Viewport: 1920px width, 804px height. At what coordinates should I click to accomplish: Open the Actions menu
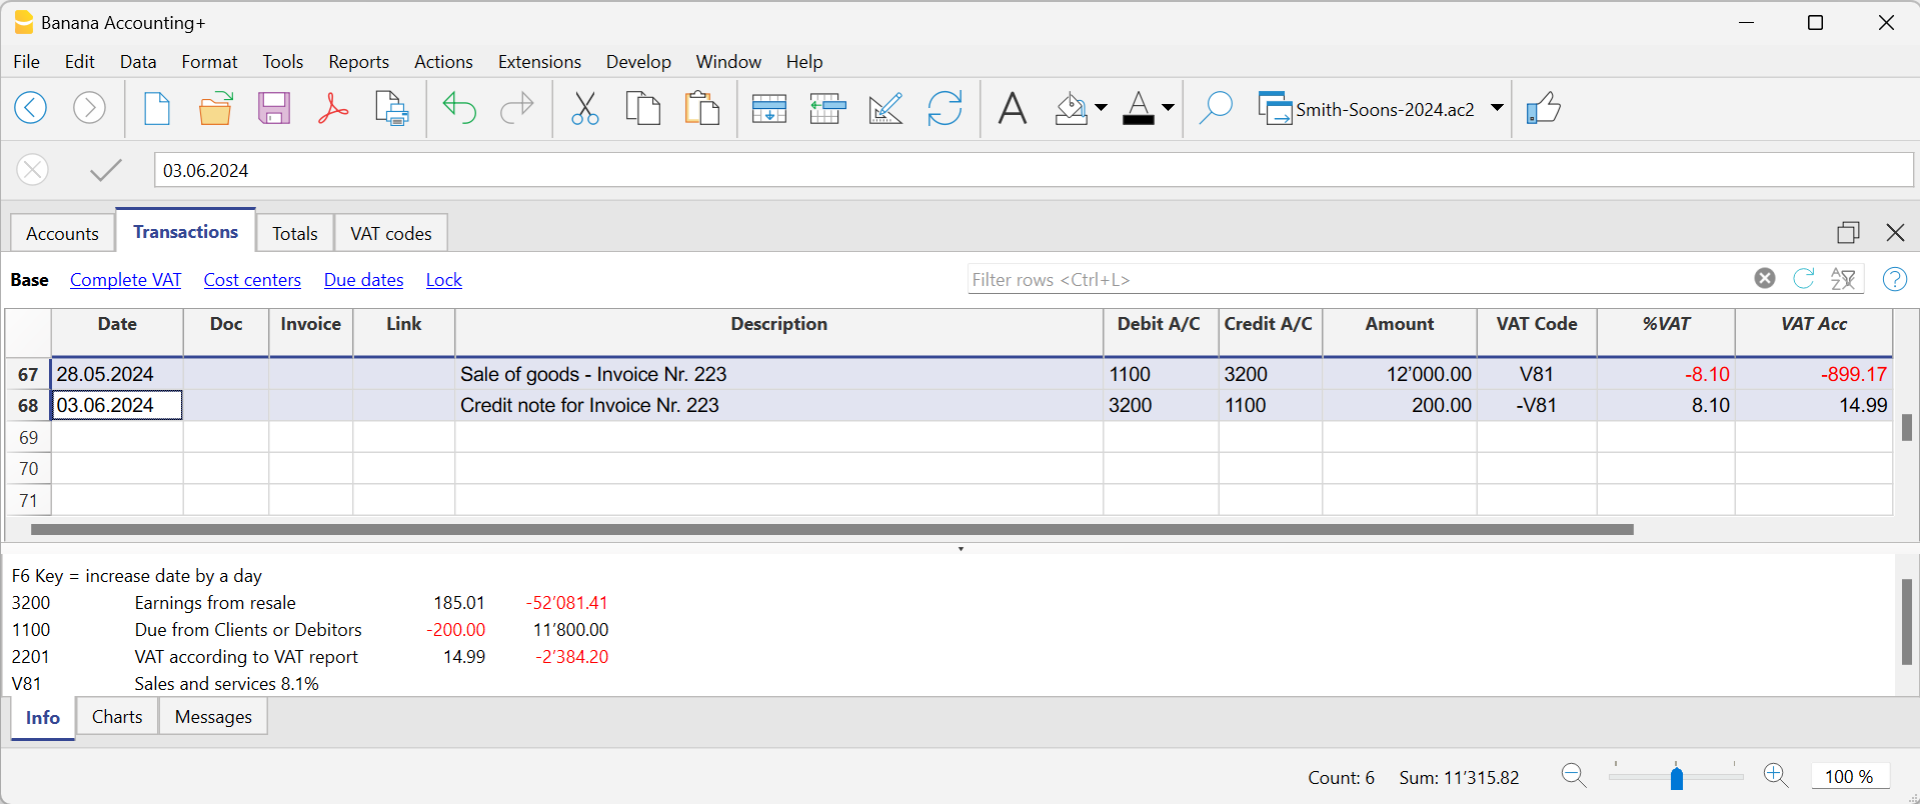(443, 62)
